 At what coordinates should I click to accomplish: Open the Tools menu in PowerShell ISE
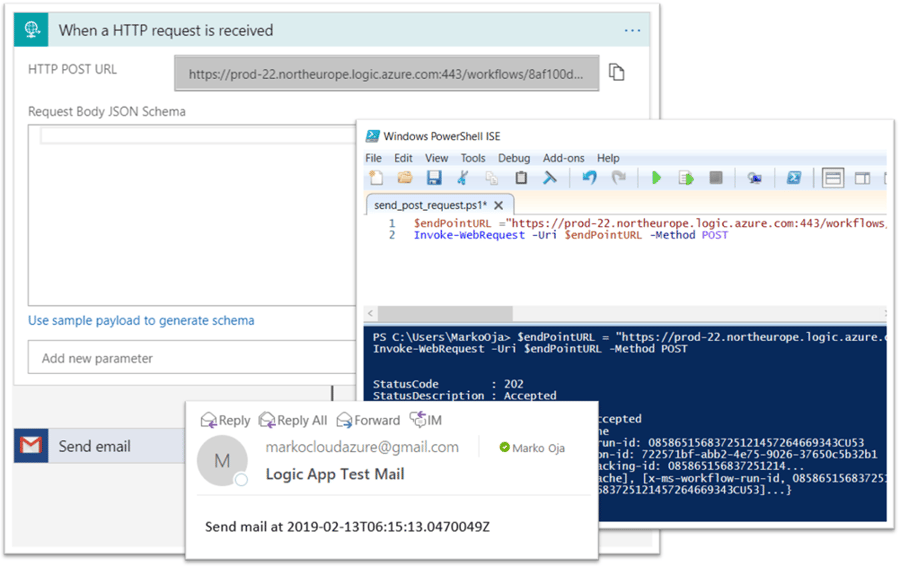coord(473,158)
